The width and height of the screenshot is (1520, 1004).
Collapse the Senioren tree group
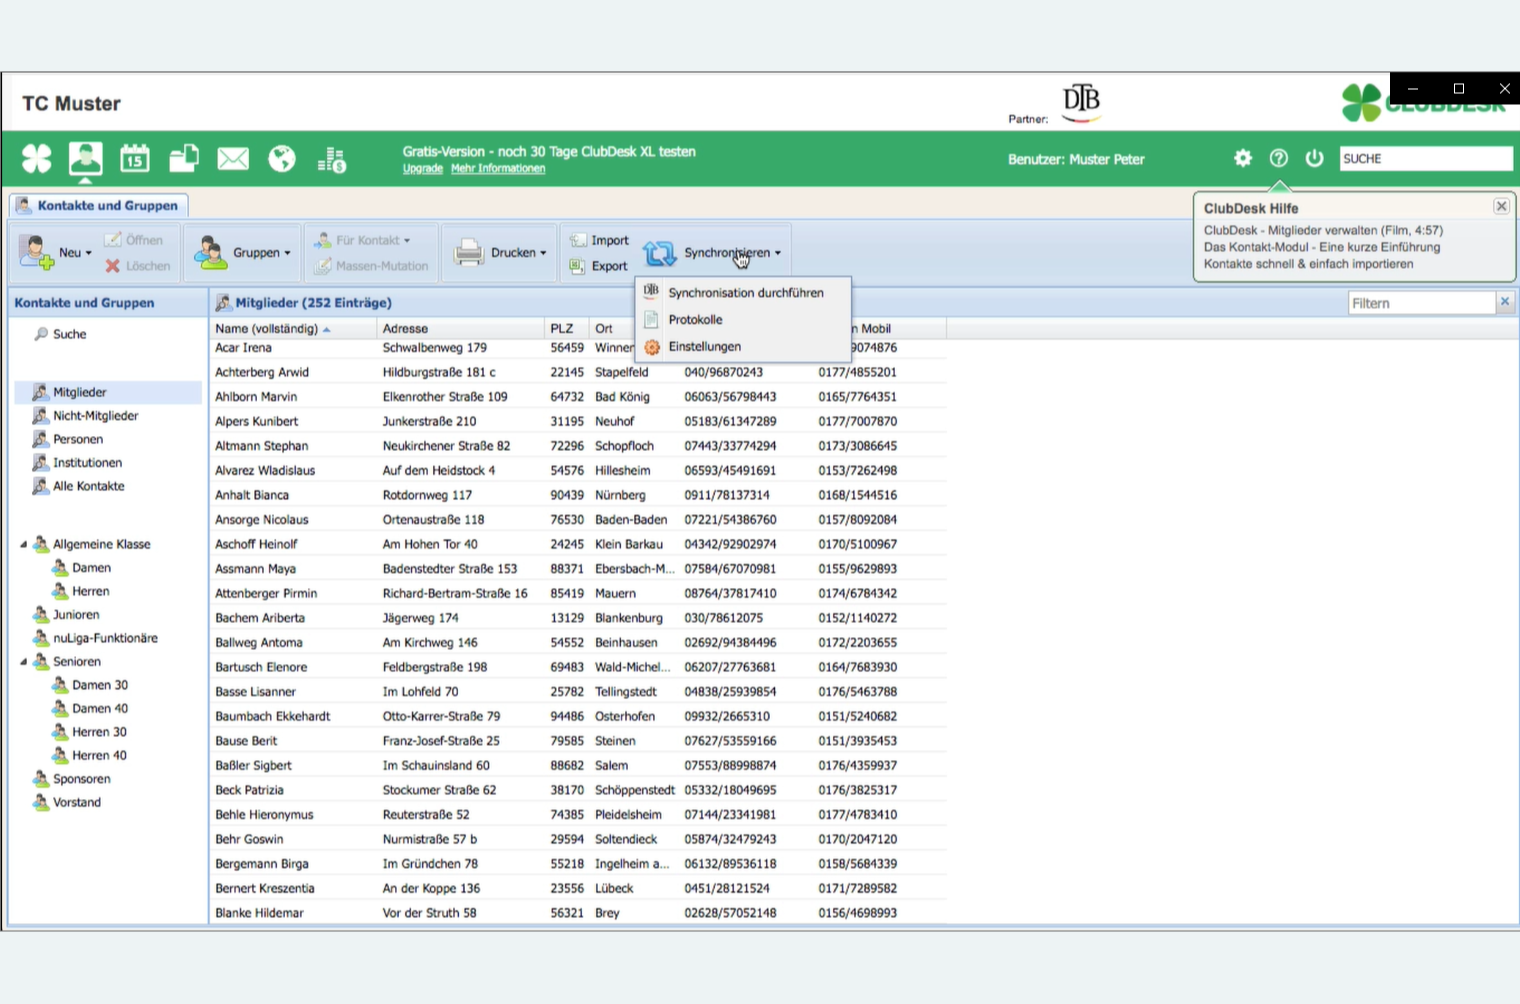(x=24, y=662)
